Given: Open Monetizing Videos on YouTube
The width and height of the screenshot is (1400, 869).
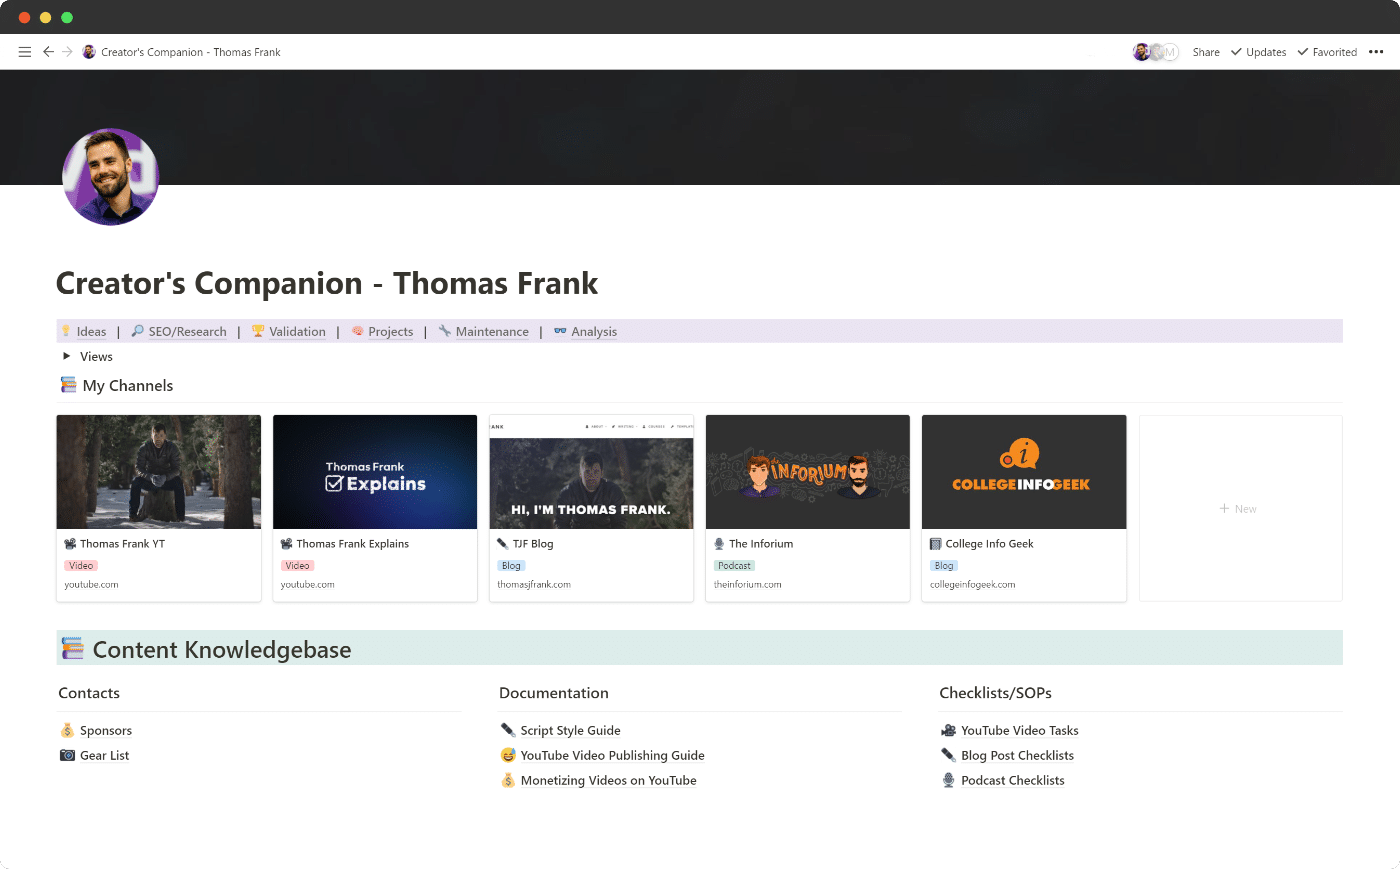Looking at the screenshot, I should tap(608, 781).
